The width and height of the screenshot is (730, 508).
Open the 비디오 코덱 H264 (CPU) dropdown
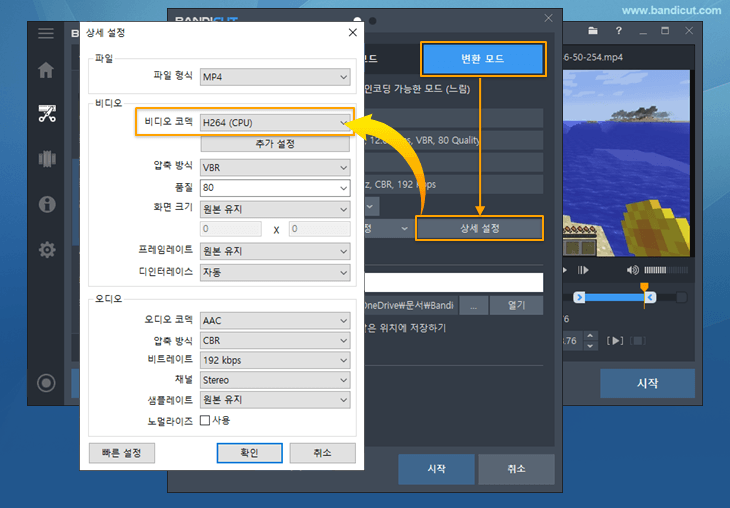[x=275, y=122]
